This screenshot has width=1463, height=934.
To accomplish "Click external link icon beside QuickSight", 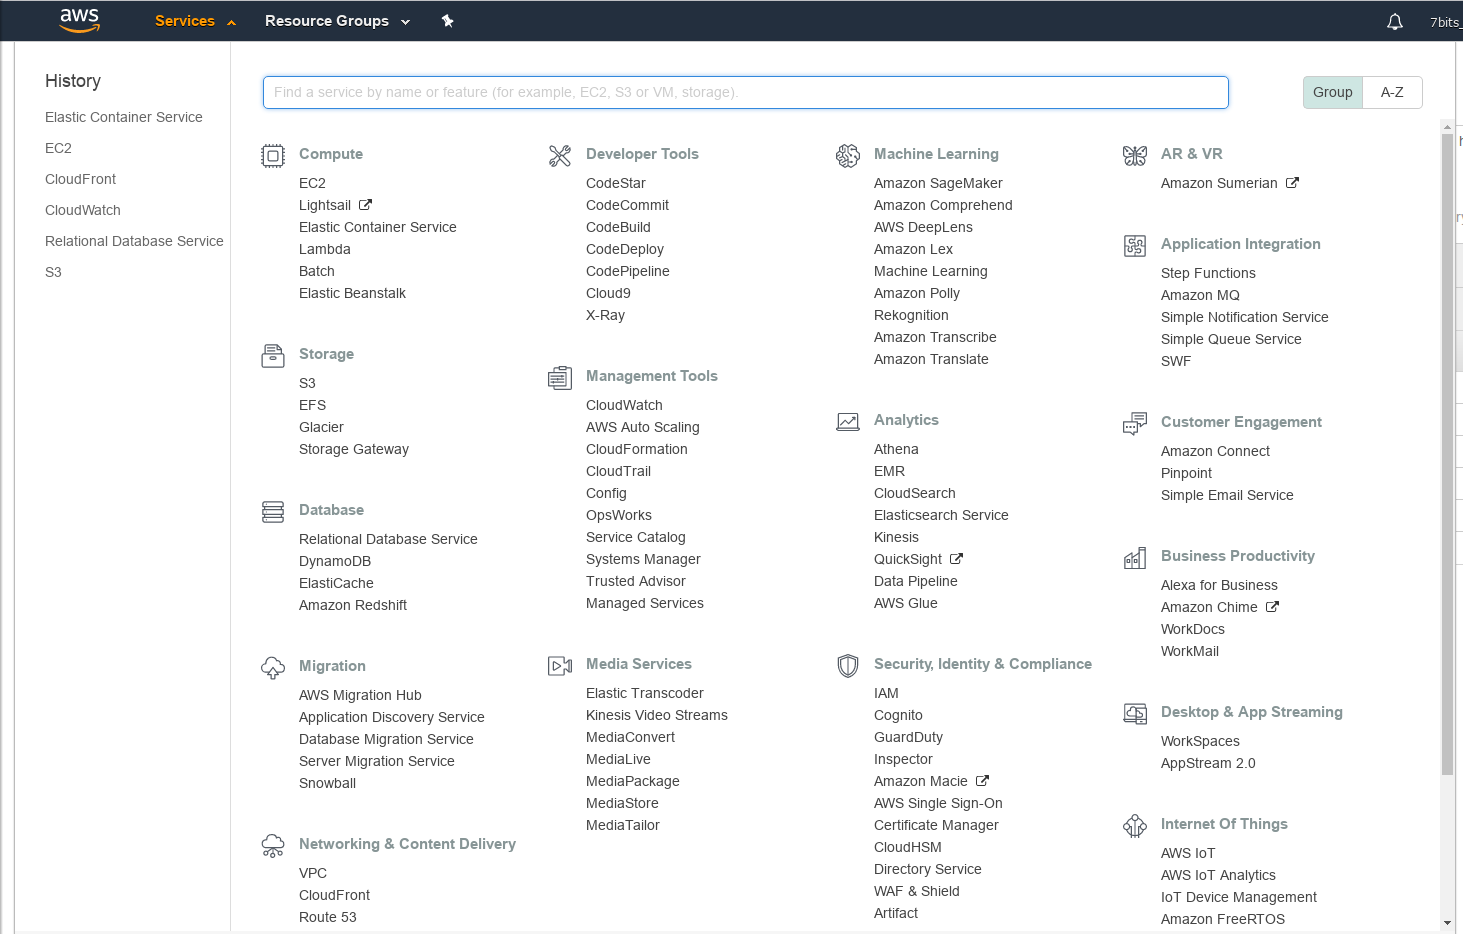I will click(956, 559).
